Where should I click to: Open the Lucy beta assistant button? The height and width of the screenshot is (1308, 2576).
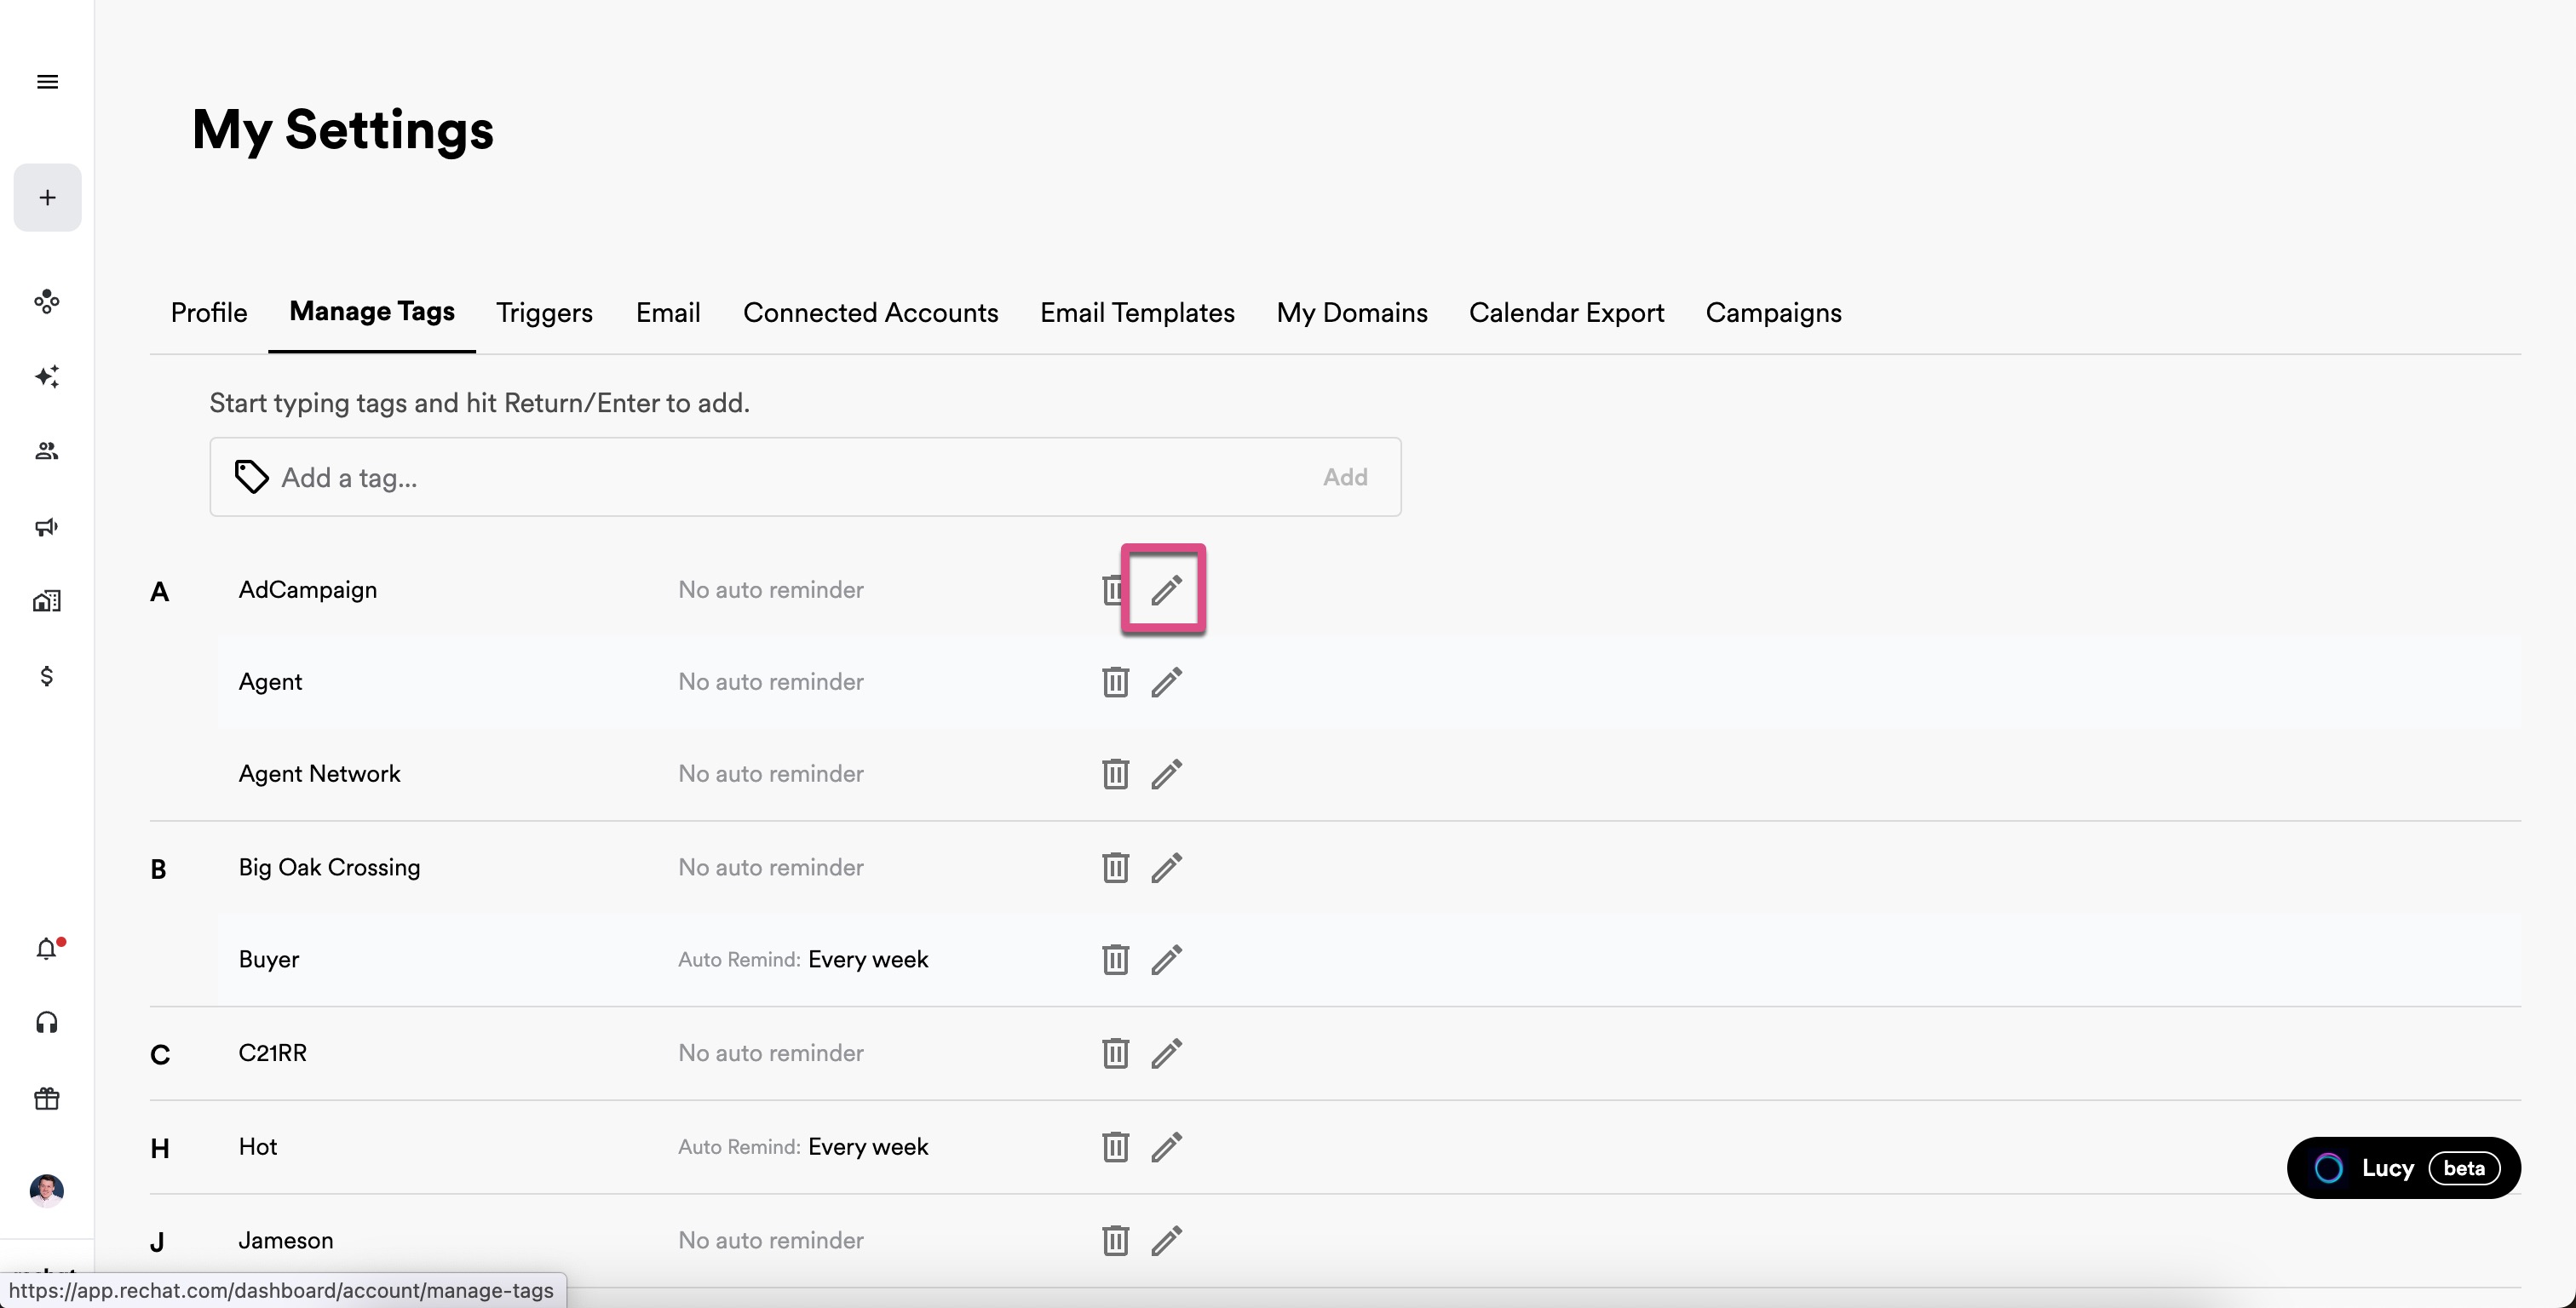point(2403,1168)
